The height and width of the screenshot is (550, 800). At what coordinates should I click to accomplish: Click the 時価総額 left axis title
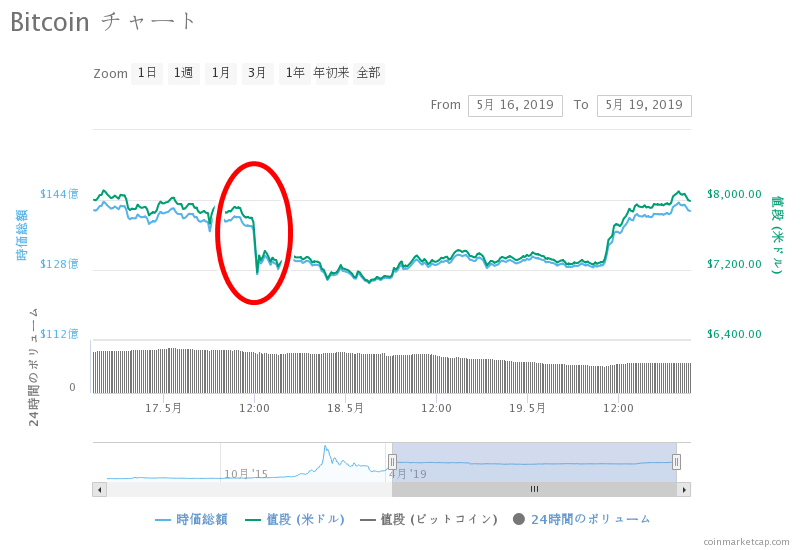click(22, 235)
